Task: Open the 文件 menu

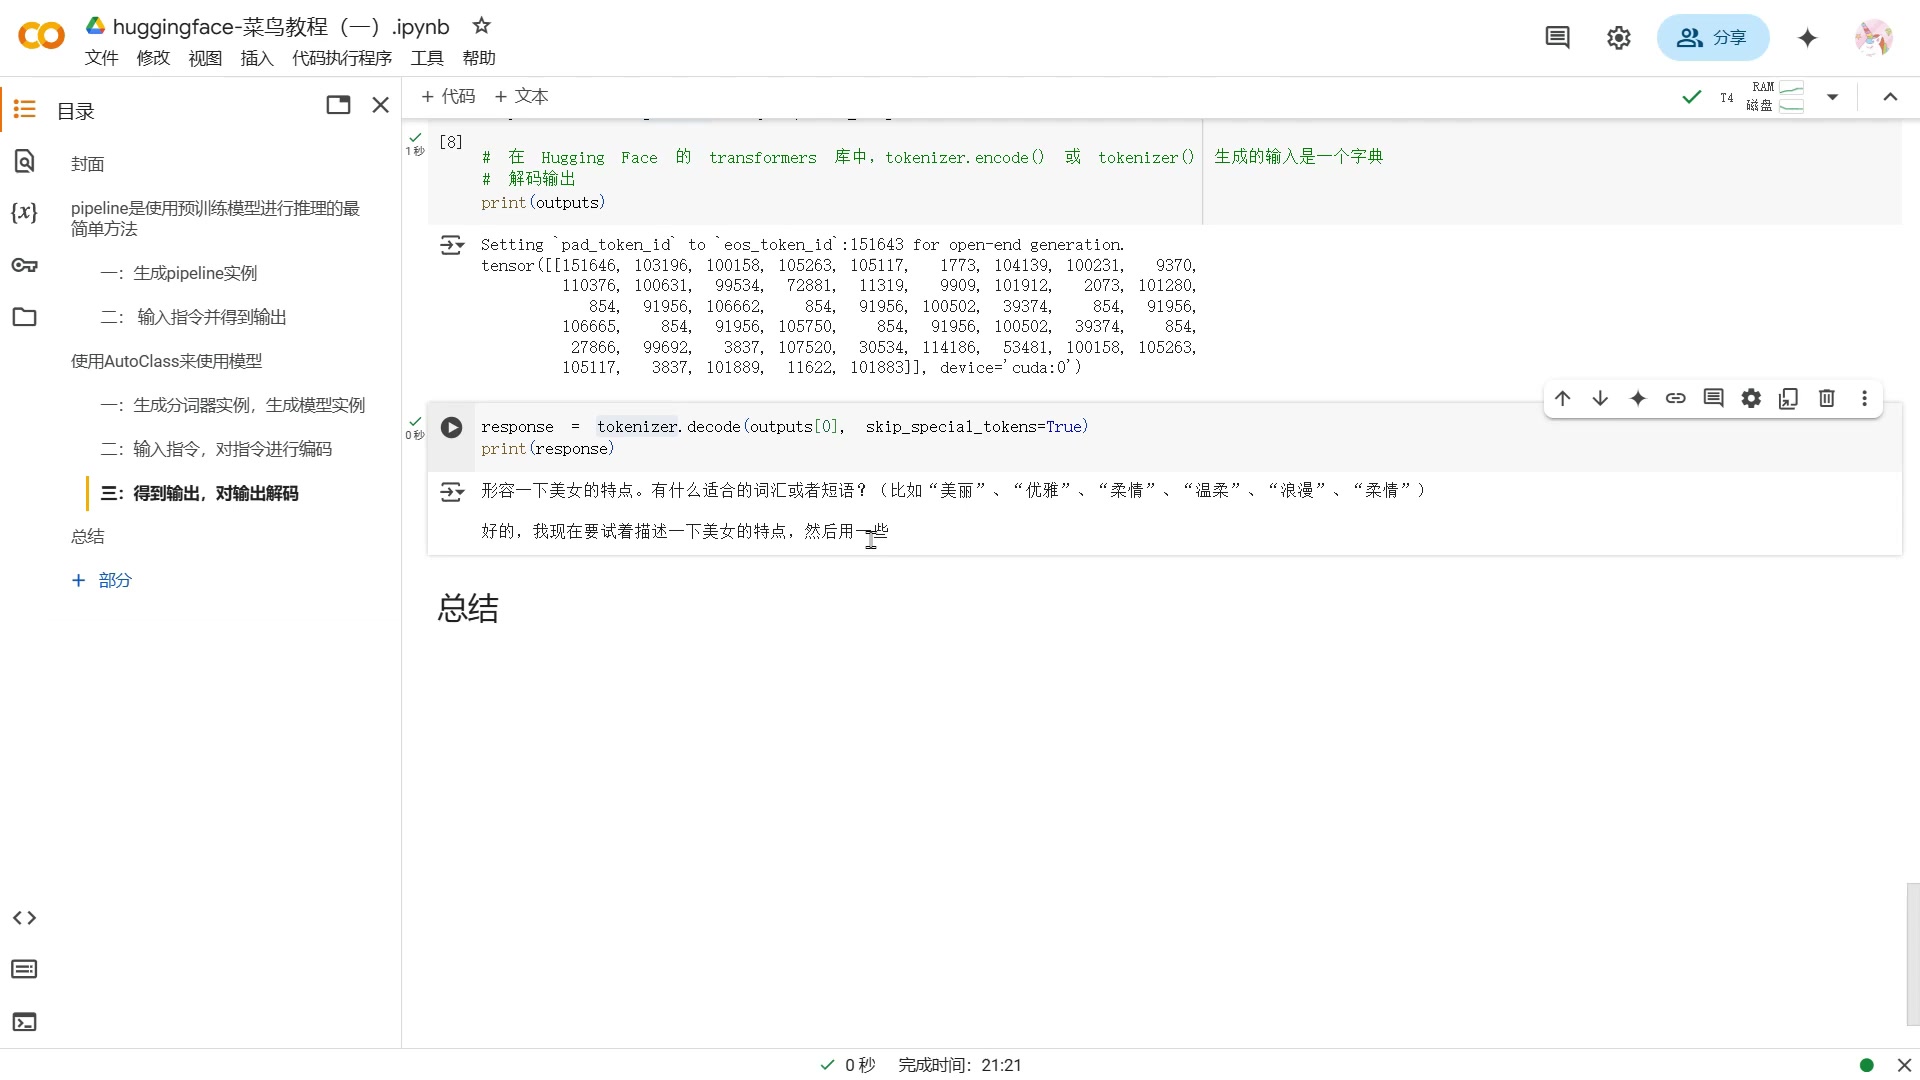Action: (x=101, y=58)
